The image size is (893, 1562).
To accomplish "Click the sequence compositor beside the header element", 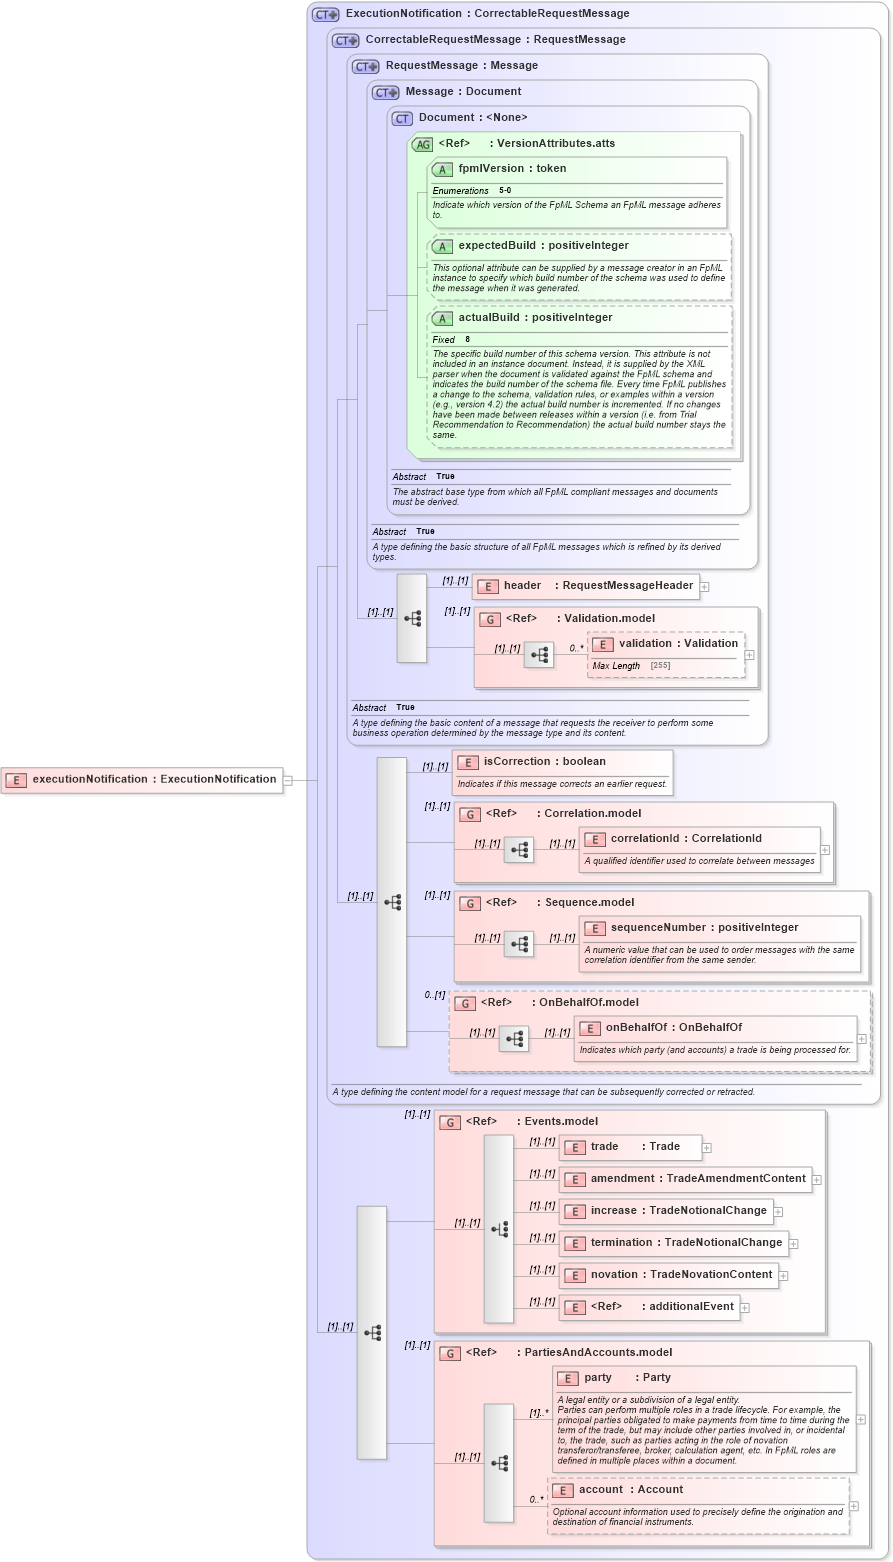I will click(412, 618).
